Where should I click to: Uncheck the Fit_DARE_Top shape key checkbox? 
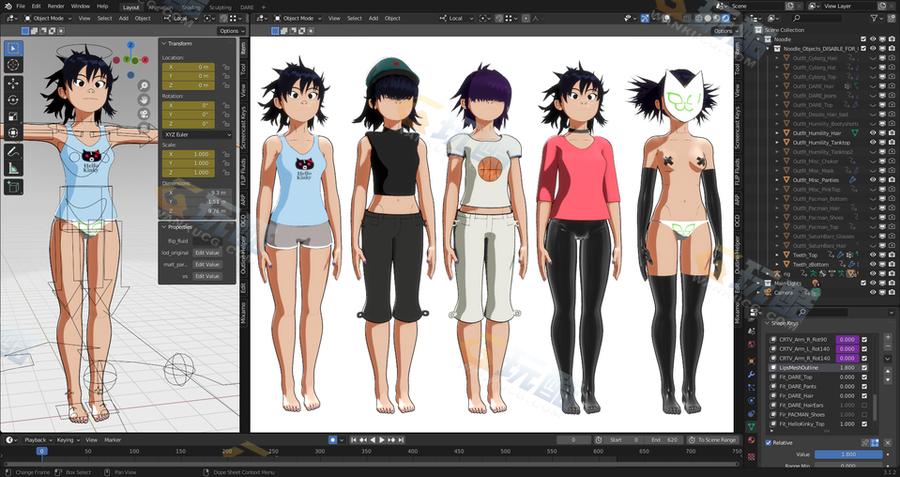864,377
